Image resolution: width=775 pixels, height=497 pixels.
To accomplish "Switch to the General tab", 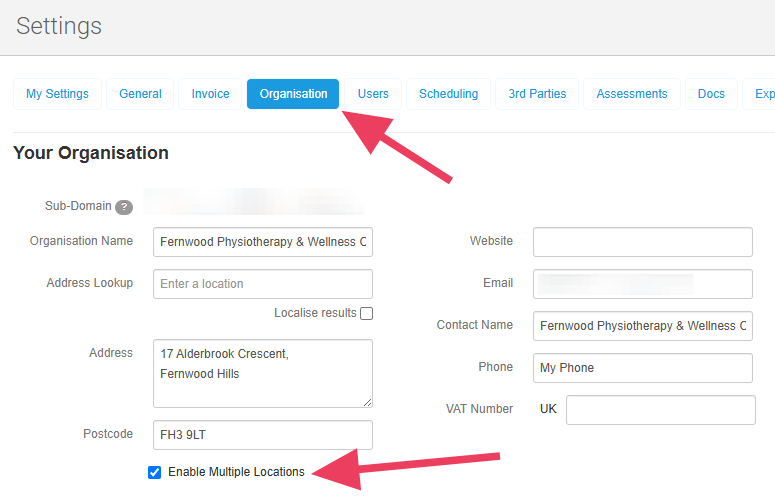I will click(x=140, y=94).
